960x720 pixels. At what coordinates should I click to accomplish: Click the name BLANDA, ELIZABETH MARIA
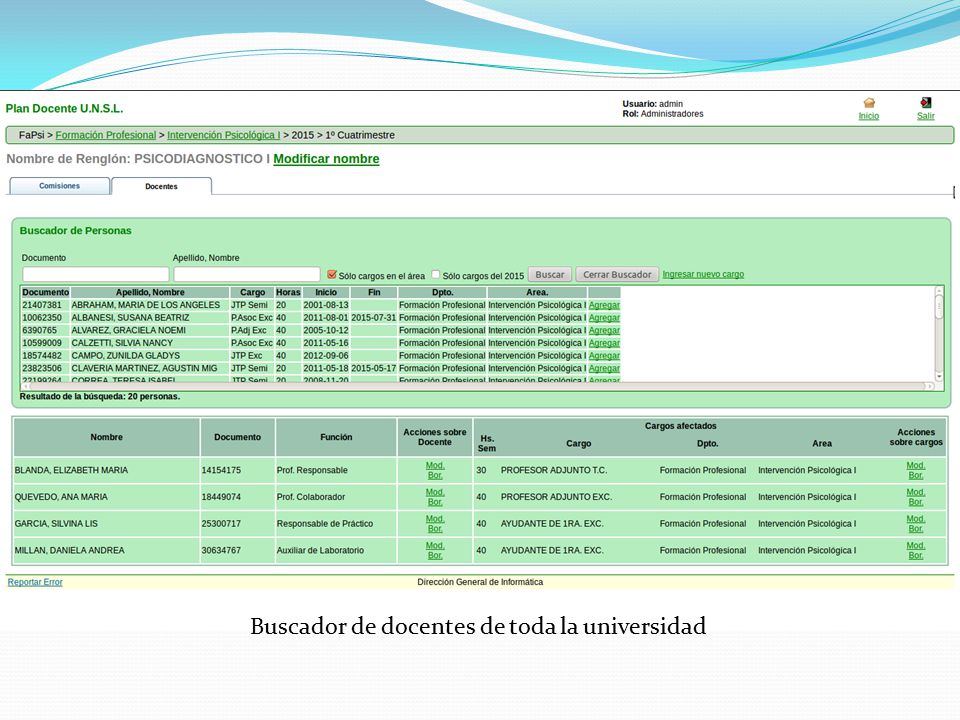click(x=71, y=470)
